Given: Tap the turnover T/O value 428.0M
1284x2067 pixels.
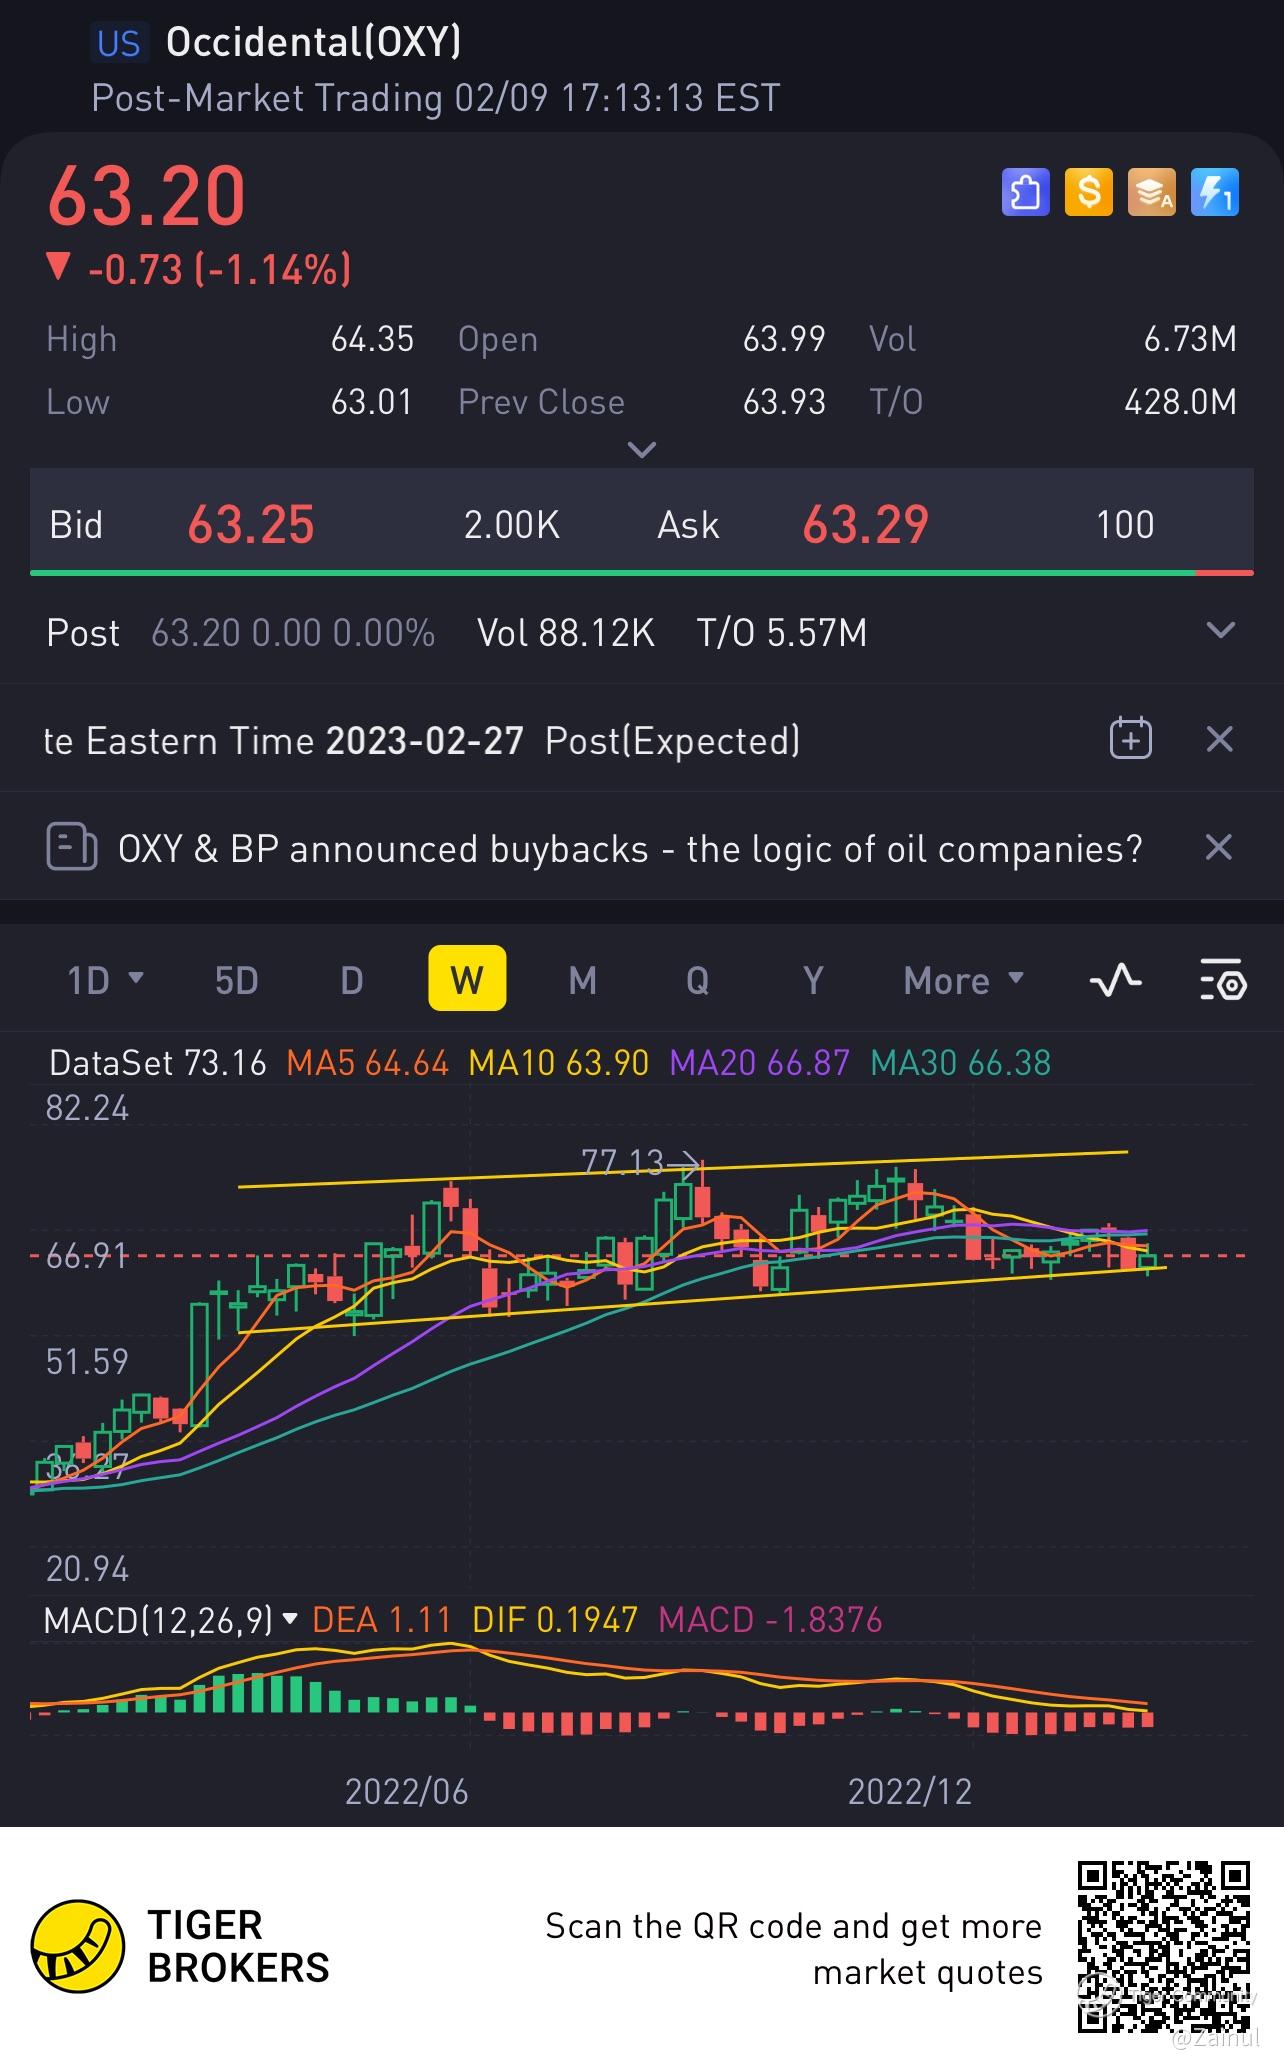Looking at the screenshot, I should [x=1180, y=402].
